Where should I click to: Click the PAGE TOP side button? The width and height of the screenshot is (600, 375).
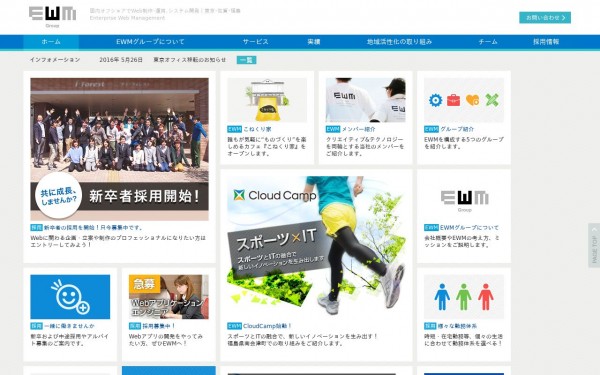click(x=594, y=245)
